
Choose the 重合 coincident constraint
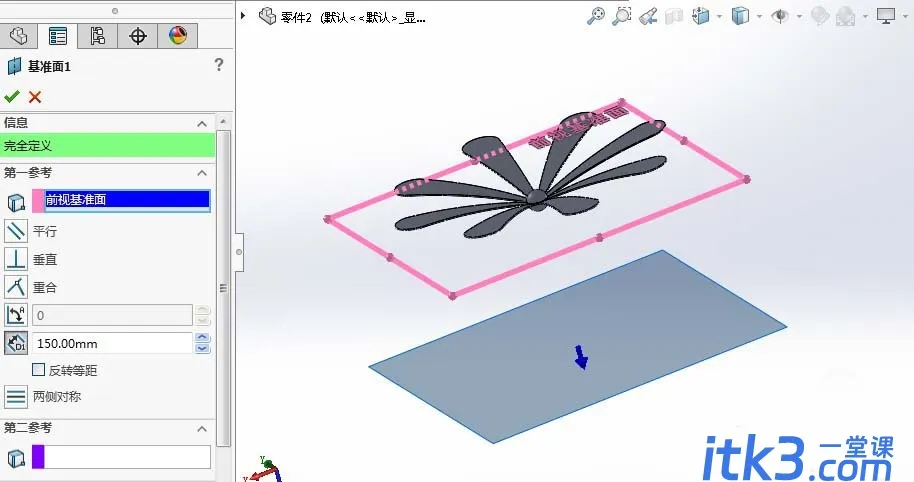[x=16, y=287]
